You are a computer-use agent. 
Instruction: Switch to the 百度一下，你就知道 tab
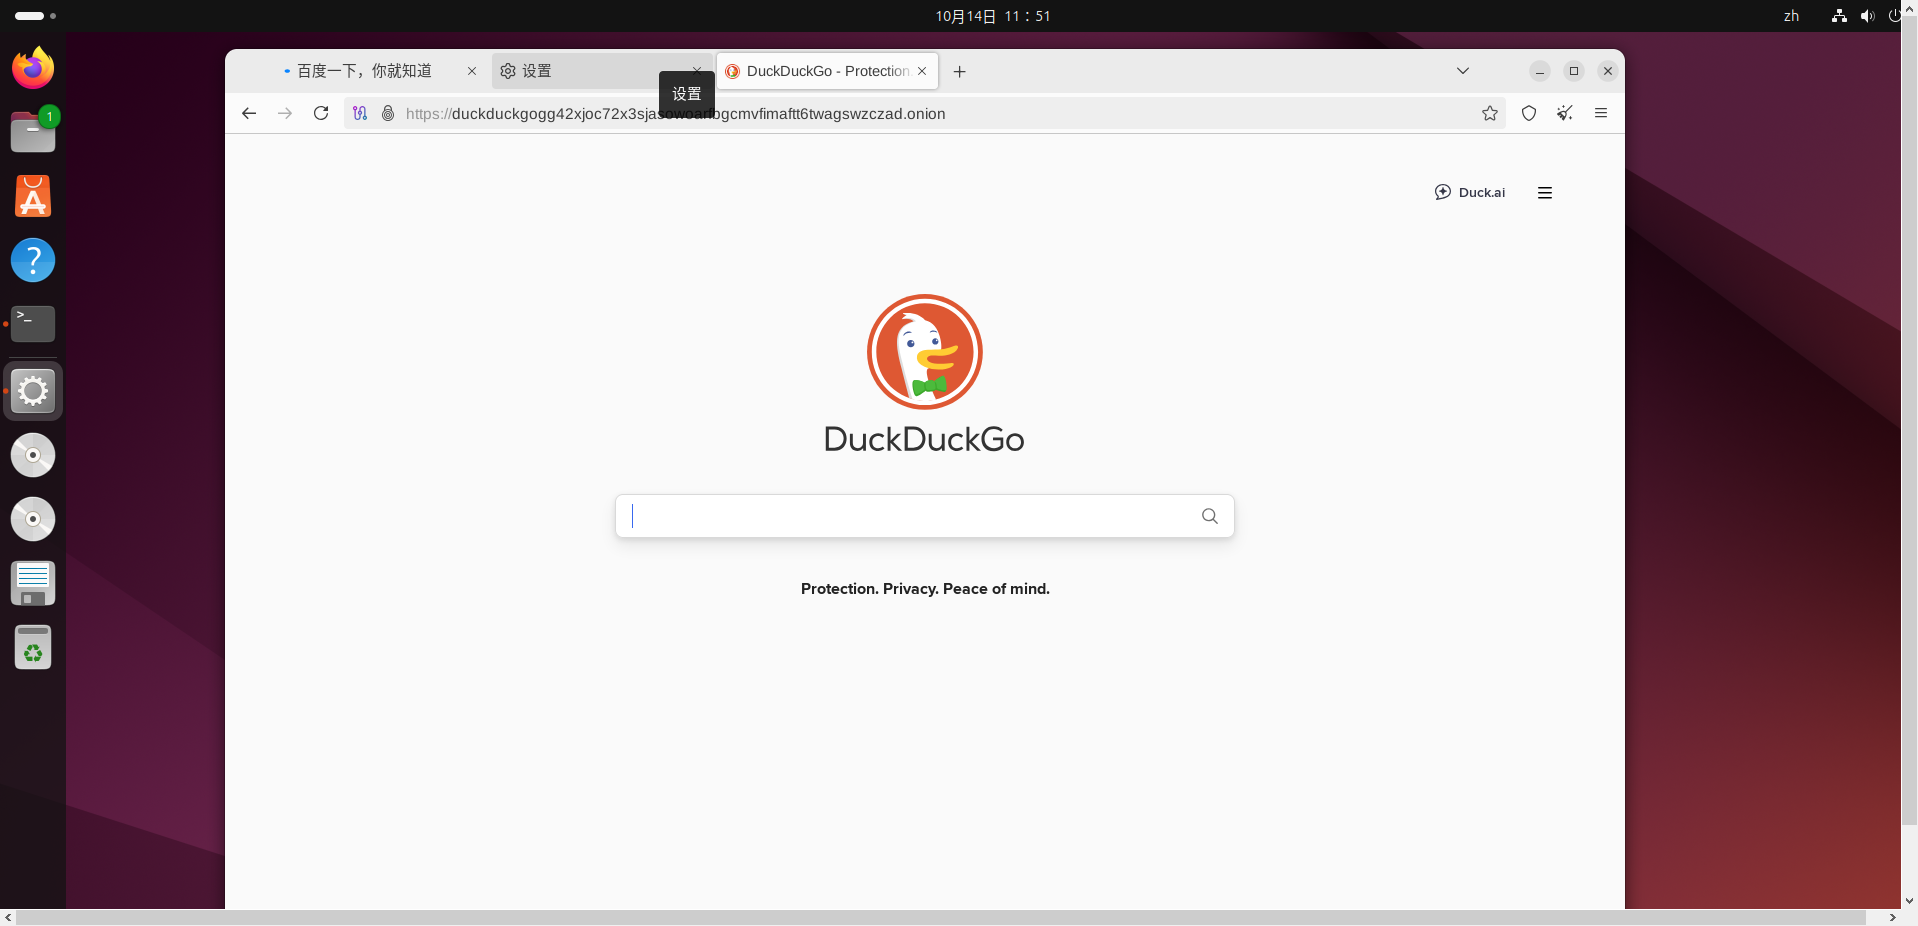point(362,71)
